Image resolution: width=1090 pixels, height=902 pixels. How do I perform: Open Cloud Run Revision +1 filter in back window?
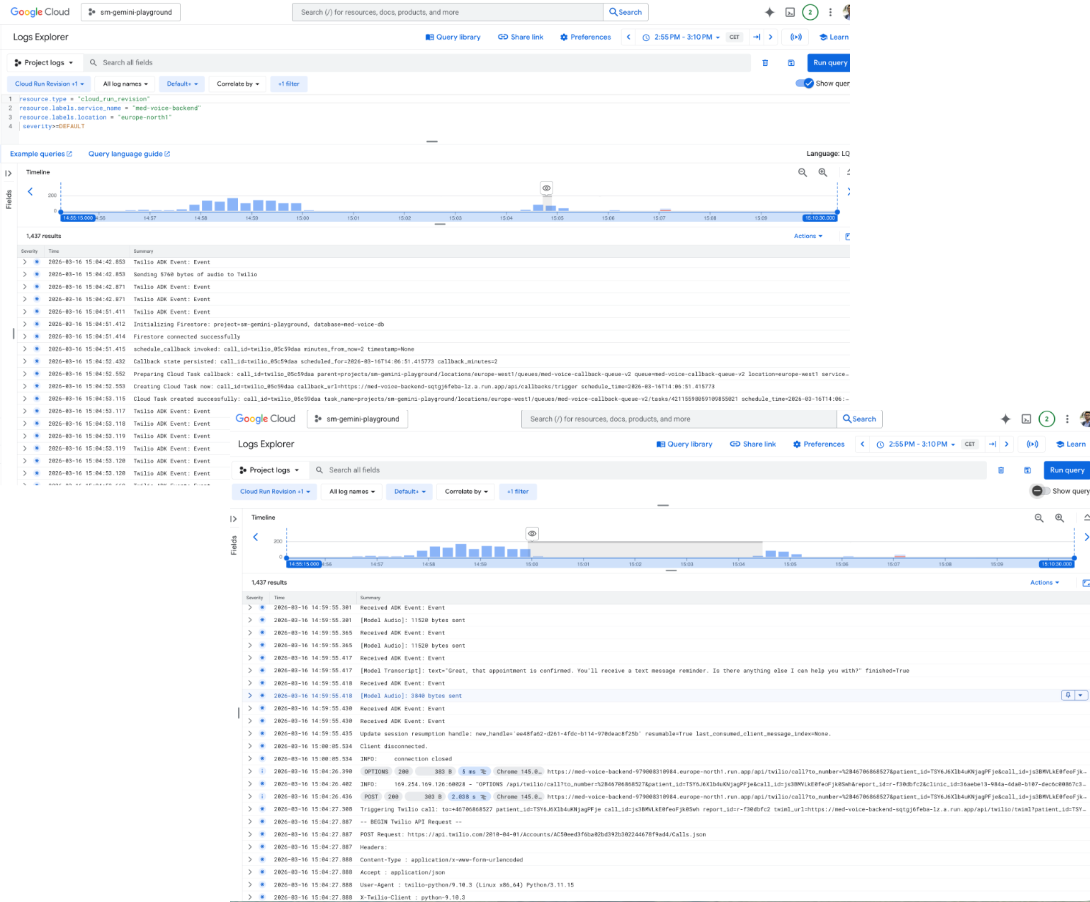click(49, 84)
